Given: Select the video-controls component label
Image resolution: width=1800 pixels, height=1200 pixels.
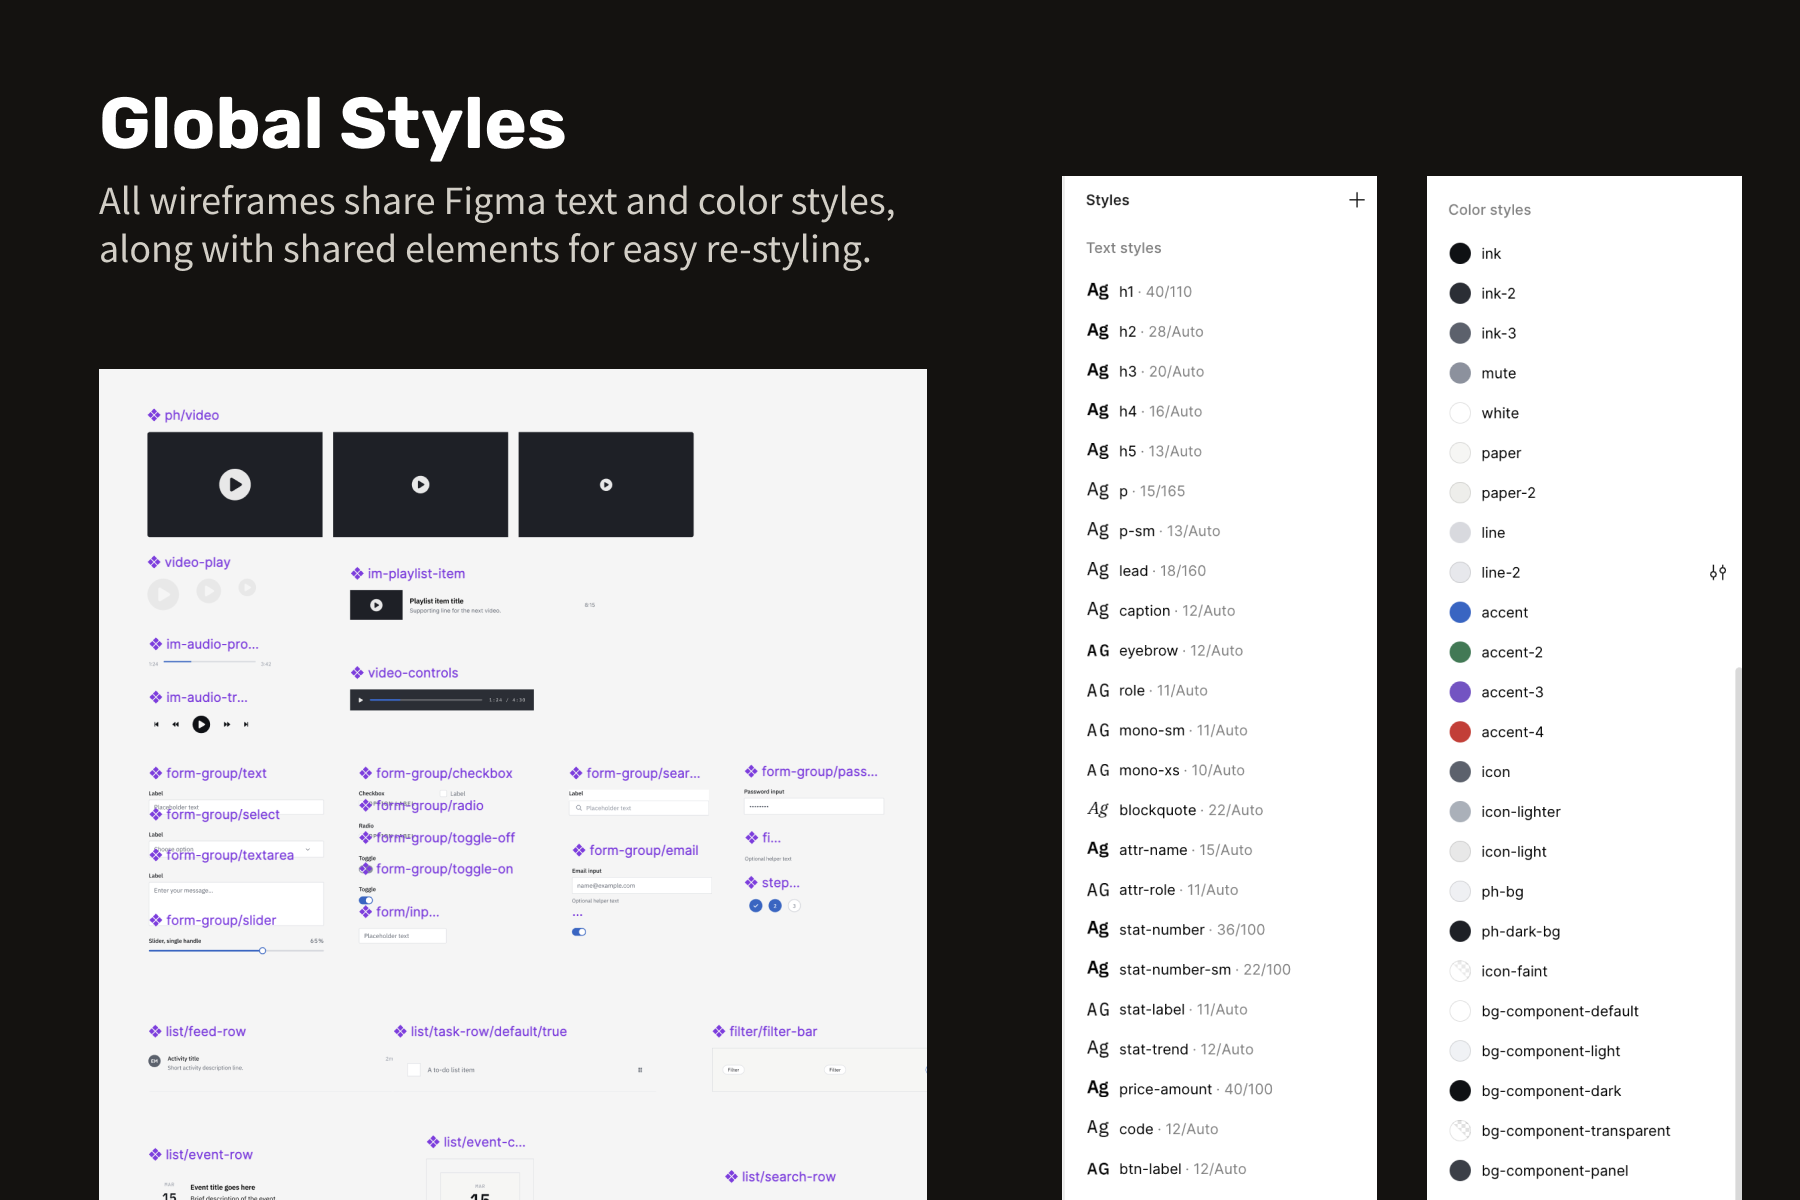Looking at the screenshot, I should pos(405,673).
